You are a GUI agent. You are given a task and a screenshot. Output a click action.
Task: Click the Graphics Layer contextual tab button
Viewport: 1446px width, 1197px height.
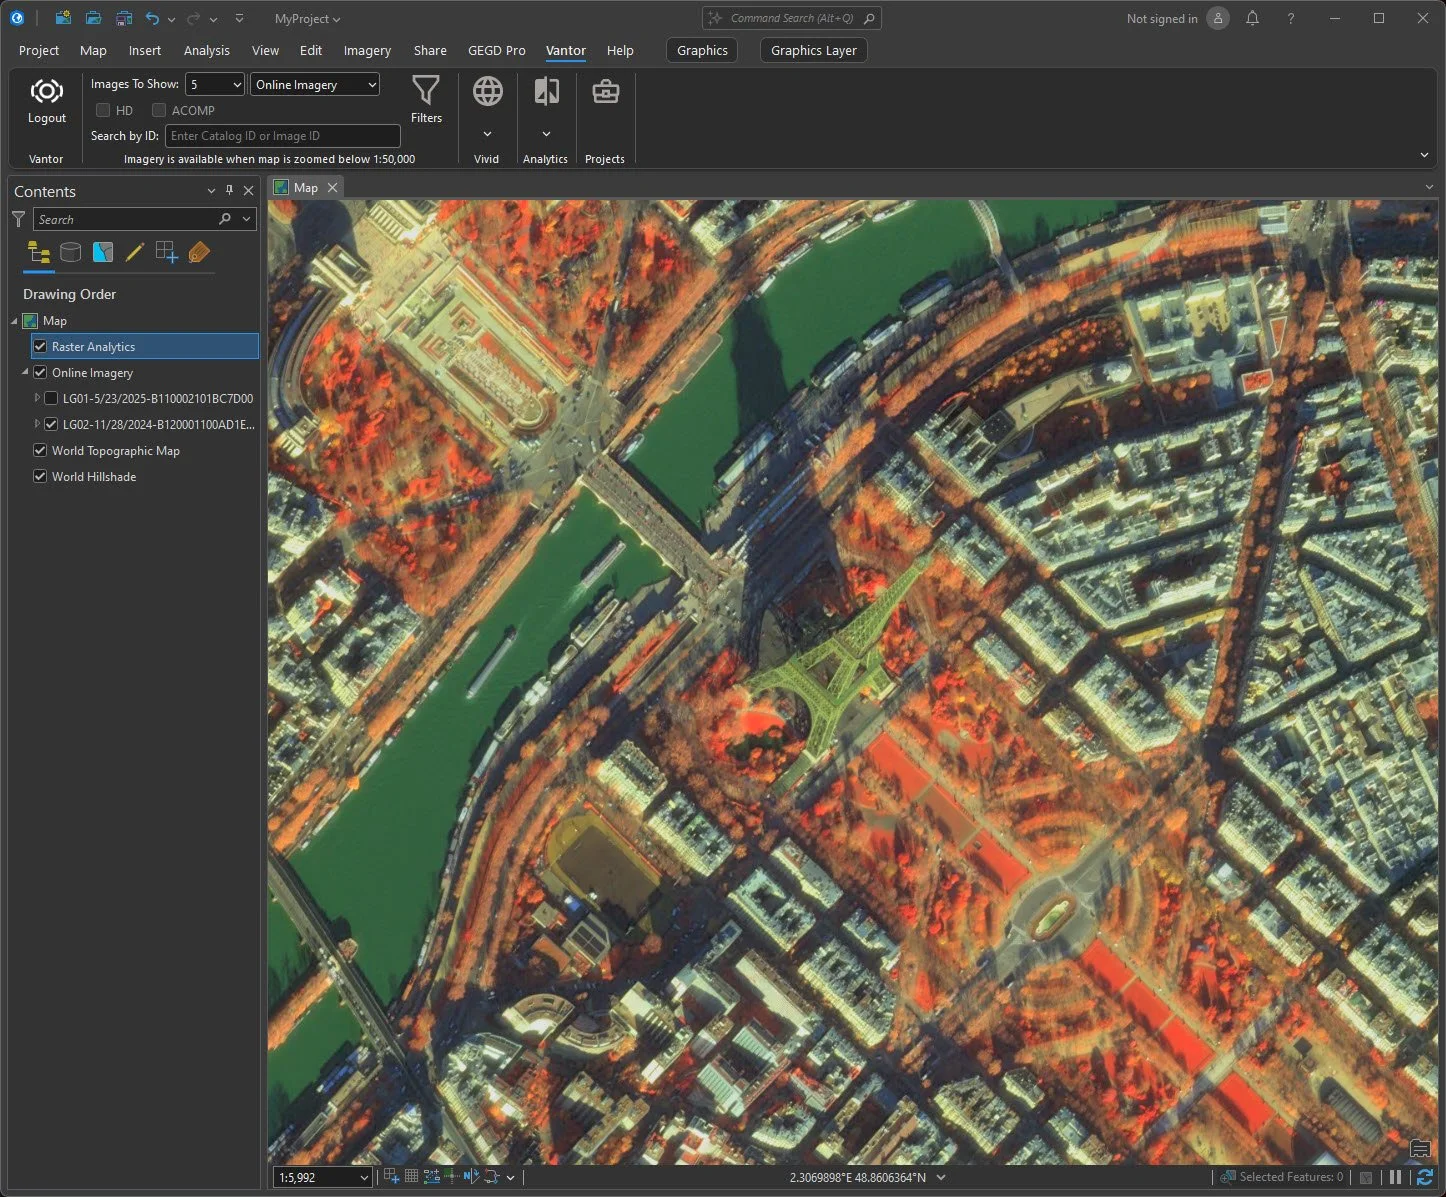(813, 50)
